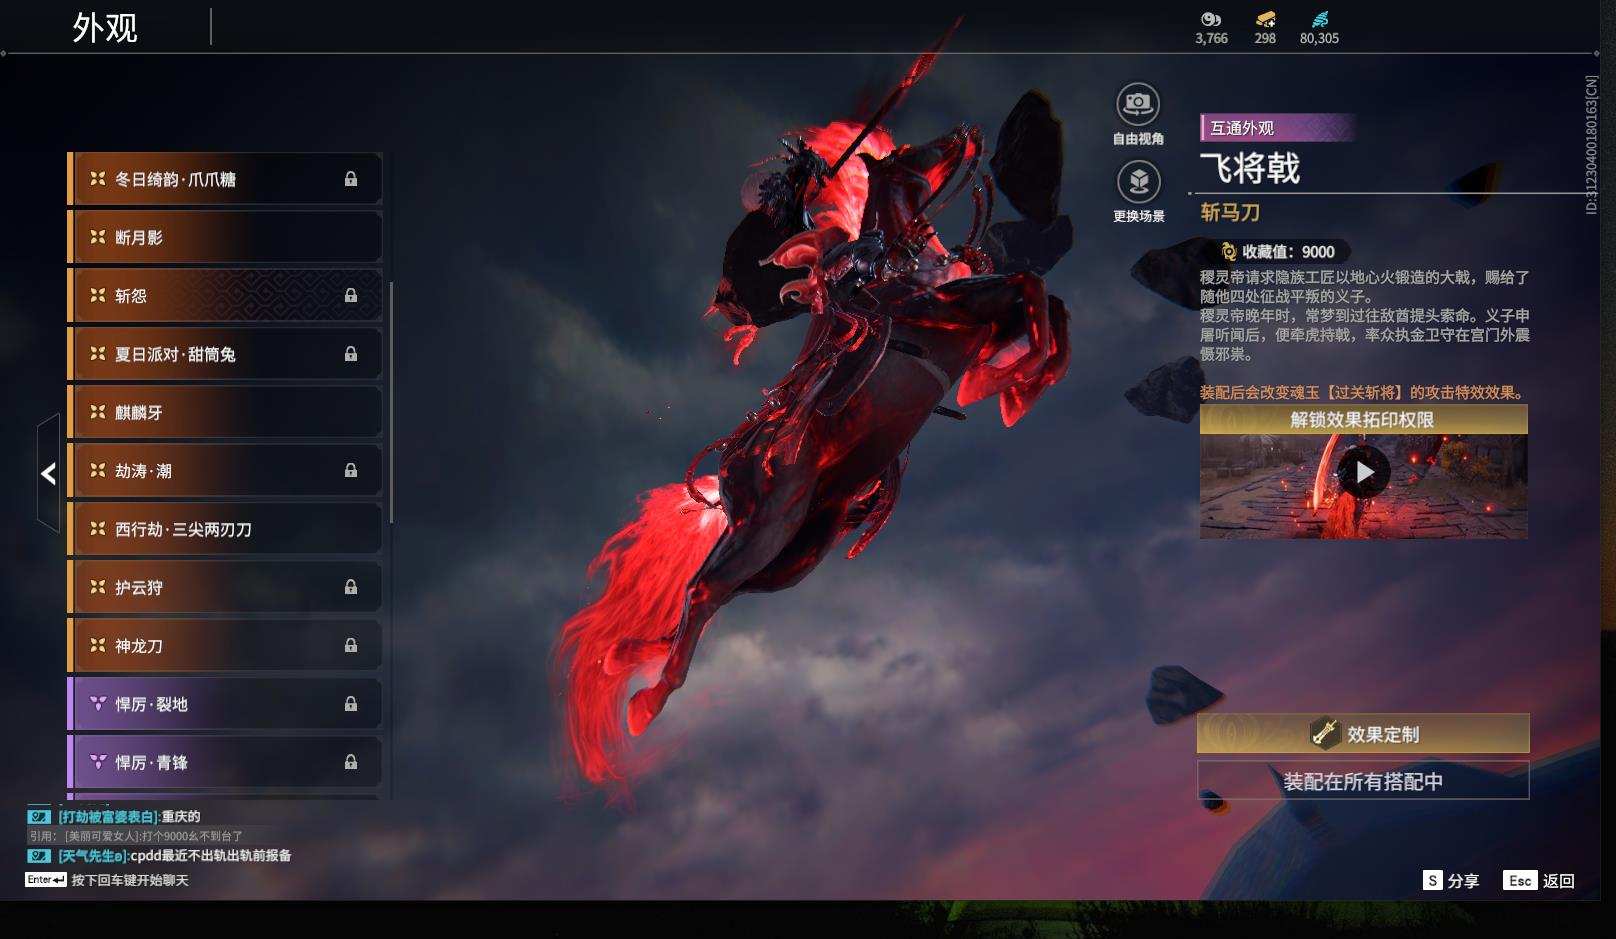Click the 飞将戟 skin title
The image size is (1616, 939).
tap(1250, 168)
